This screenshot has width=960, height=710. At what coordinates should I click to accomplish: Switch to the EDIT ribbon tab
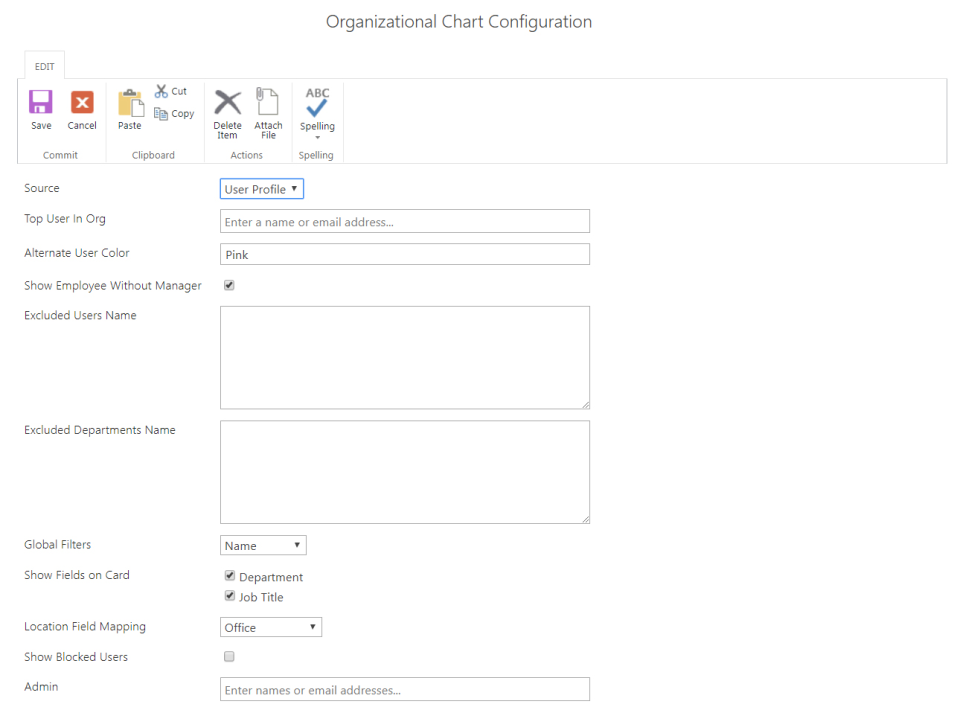[x=44, y=66]
